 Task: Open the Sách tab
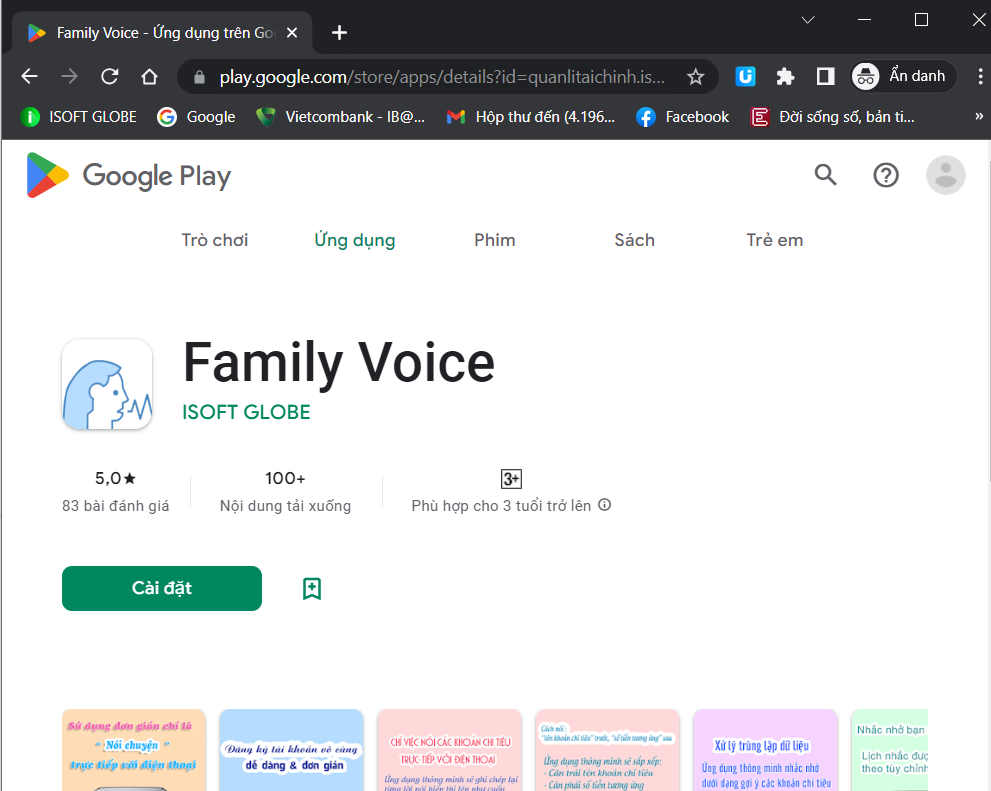click(x=635, y=240)
